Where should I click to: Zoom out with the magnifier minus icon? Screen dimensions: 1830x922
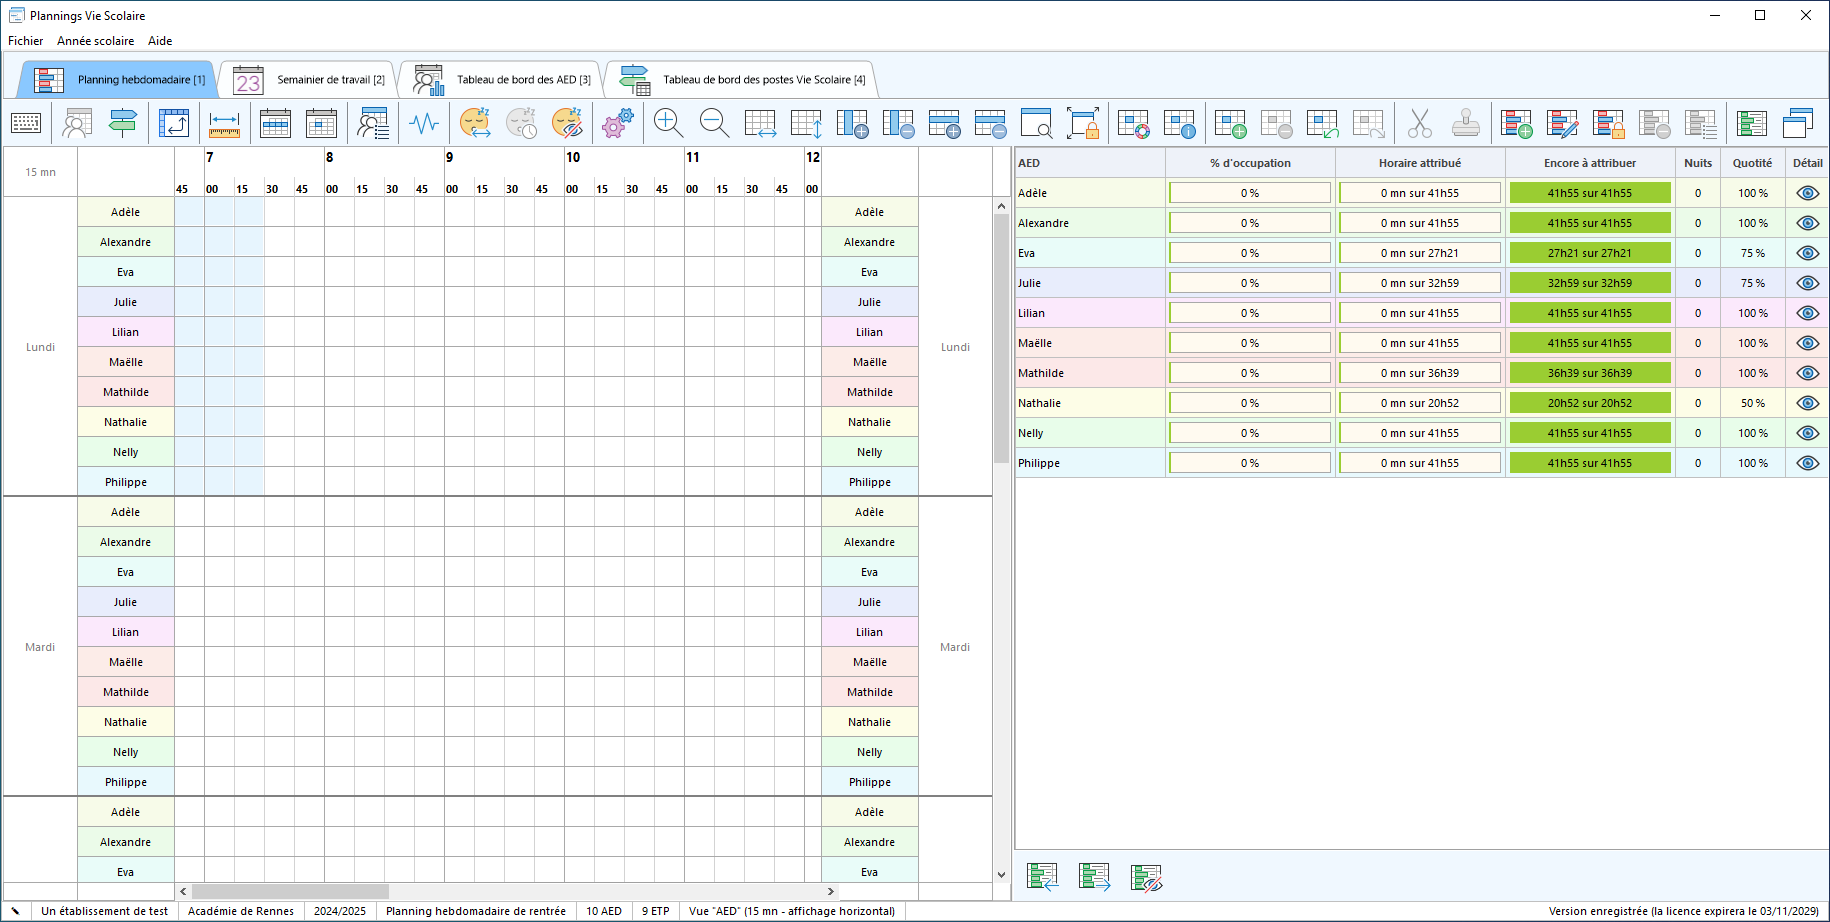714,123
